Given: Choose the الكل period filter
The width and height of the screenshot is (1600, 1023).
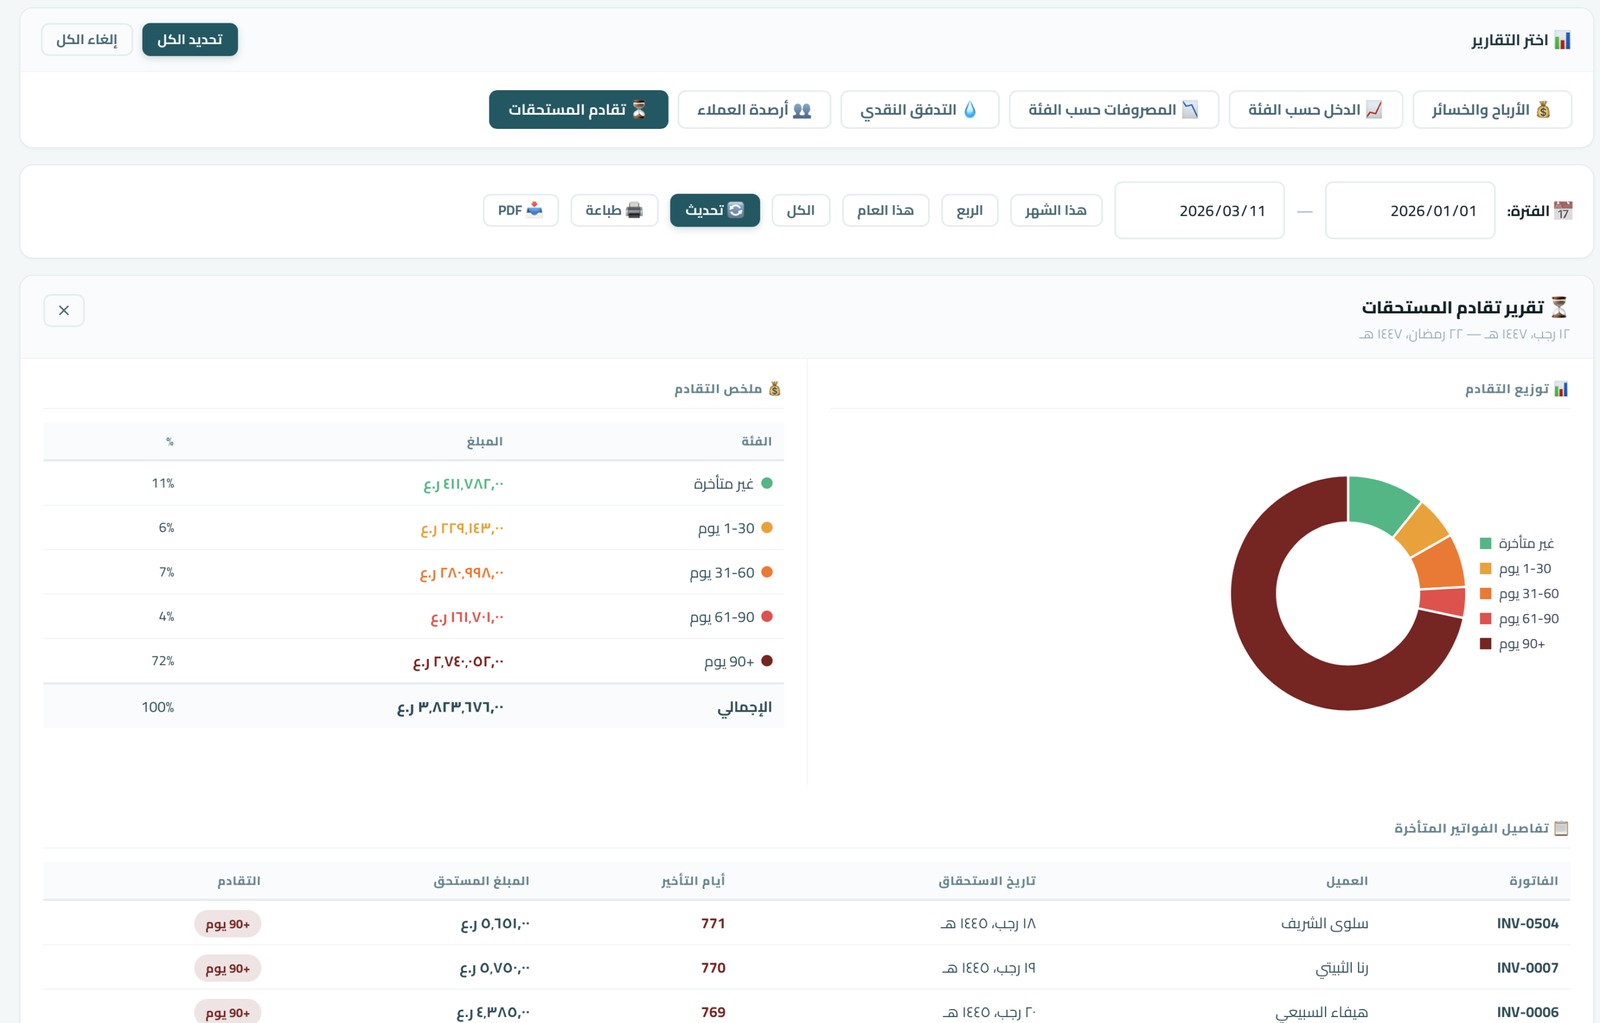Looking at the screenshot, I should point(800,210).
